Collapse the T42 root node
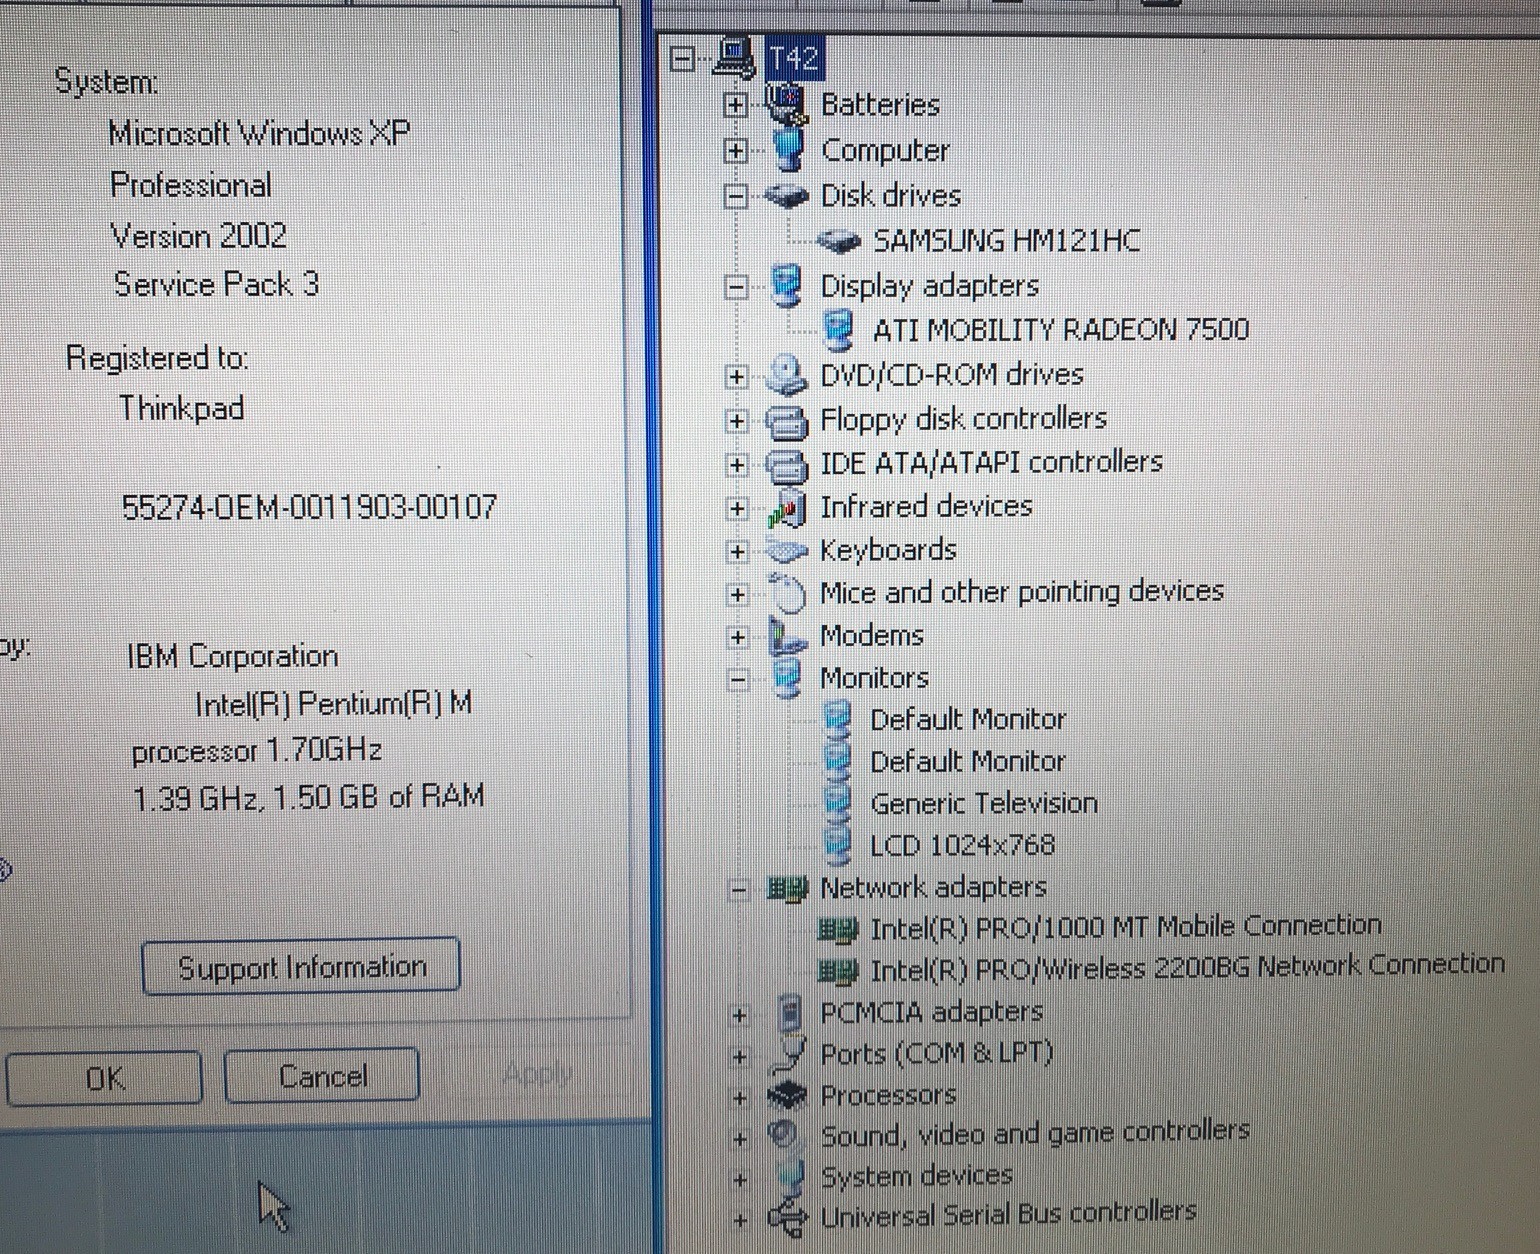This screenshot has height=1254, width=1540. pos(682,59)
